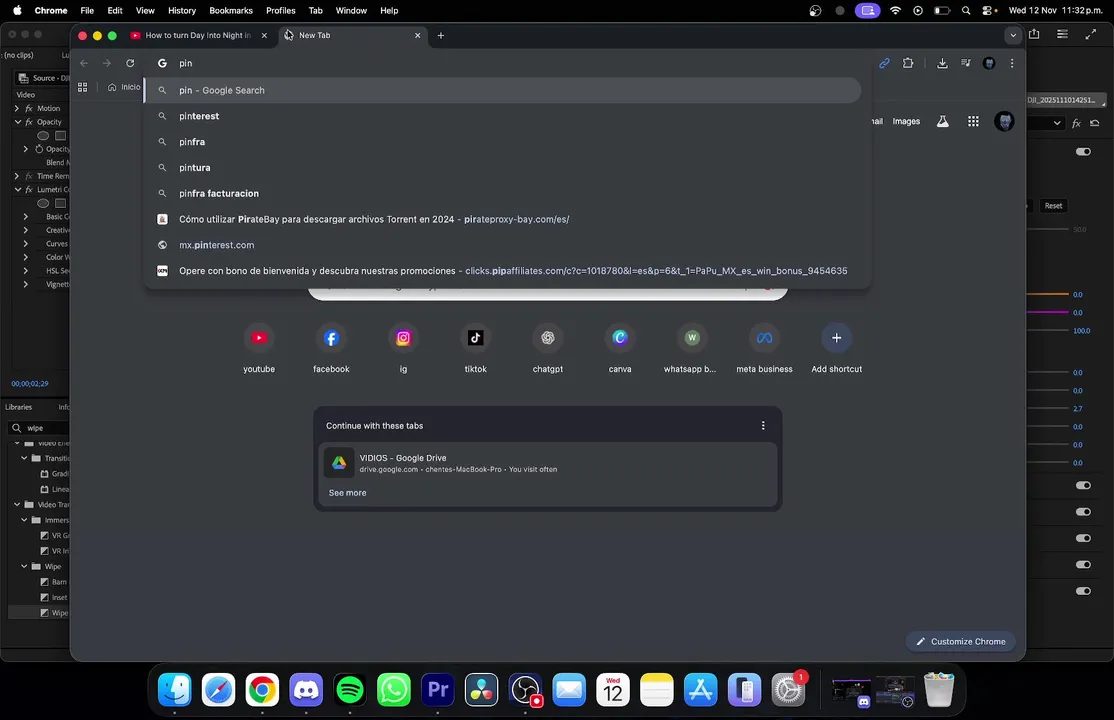Click the Add shortcut plus button
Image resolution: width=1114 pixels, height=720 pixels.
(x=836, y=338)
